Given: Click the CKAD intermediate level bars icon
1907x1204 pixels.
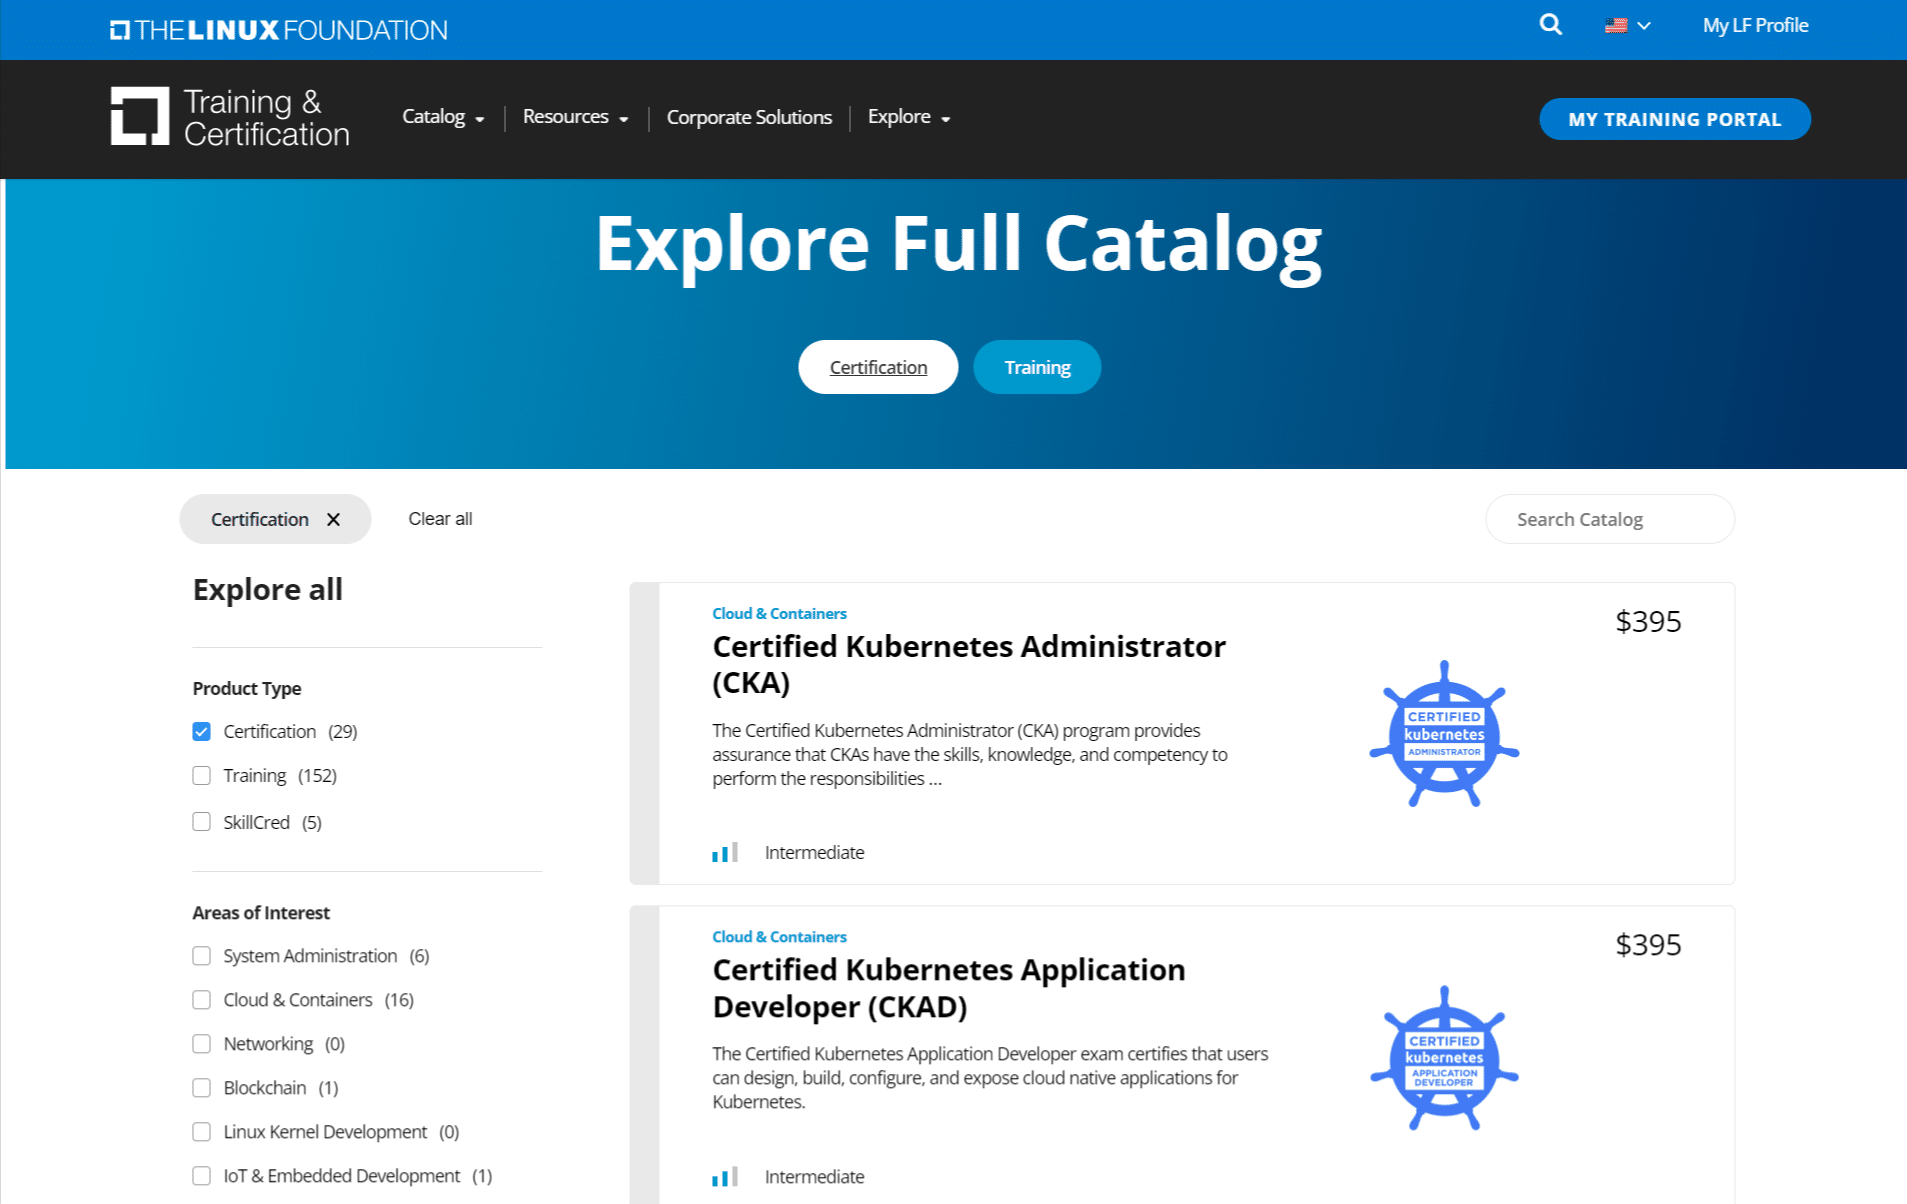Looking at the screenshot, I should point(725,1176).
